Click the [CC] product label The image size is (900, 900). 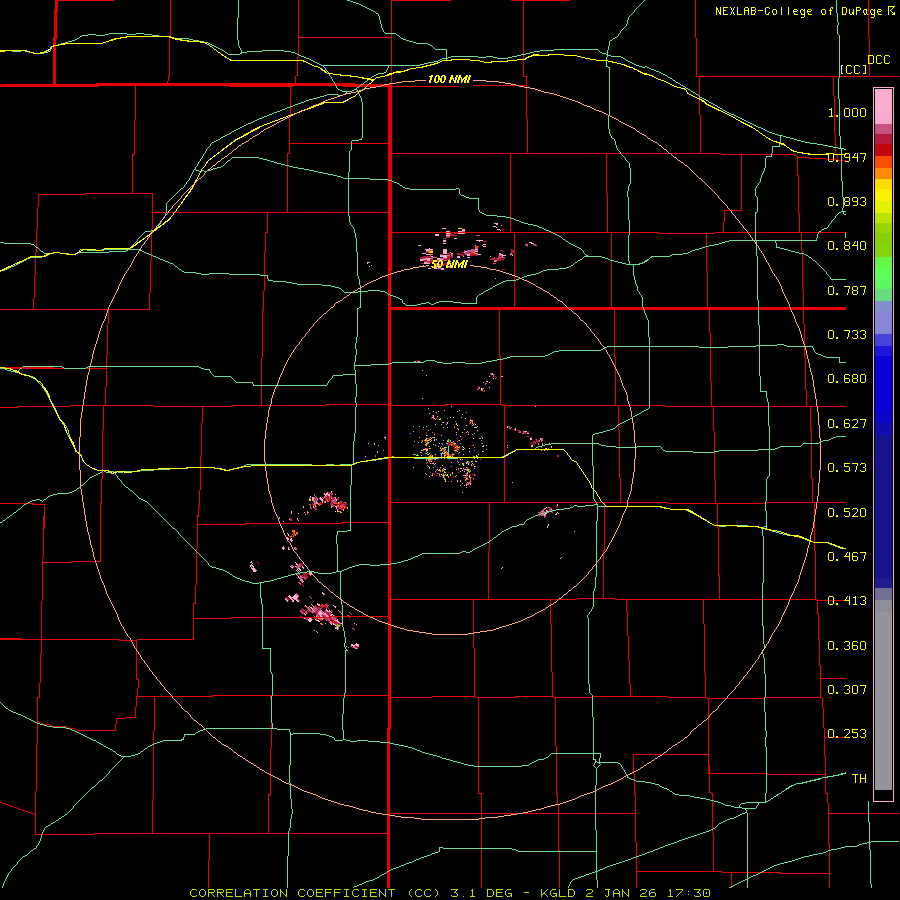(x=854, y=69)
